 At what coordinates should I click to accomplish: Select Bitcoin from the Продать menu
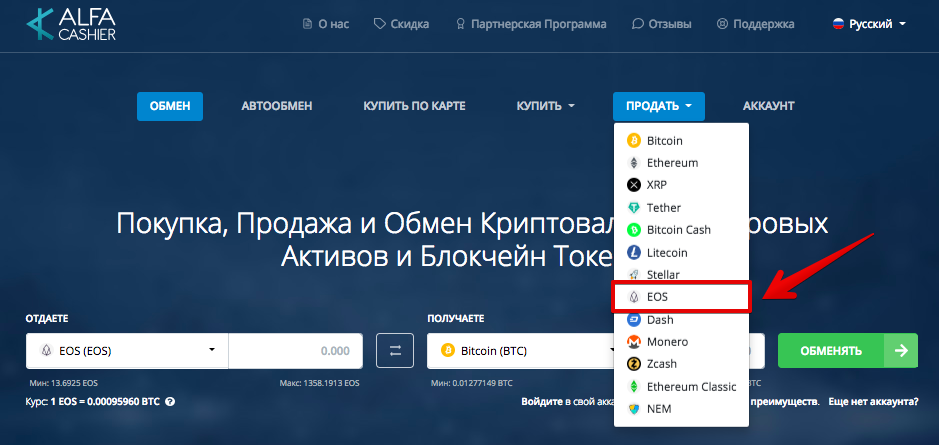click(x=681, y=141)
